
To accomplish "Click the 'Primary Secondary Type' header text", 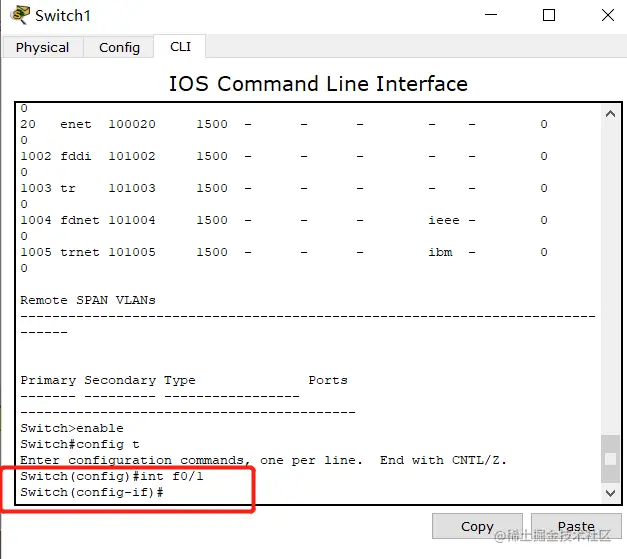I will click(108, 380).
